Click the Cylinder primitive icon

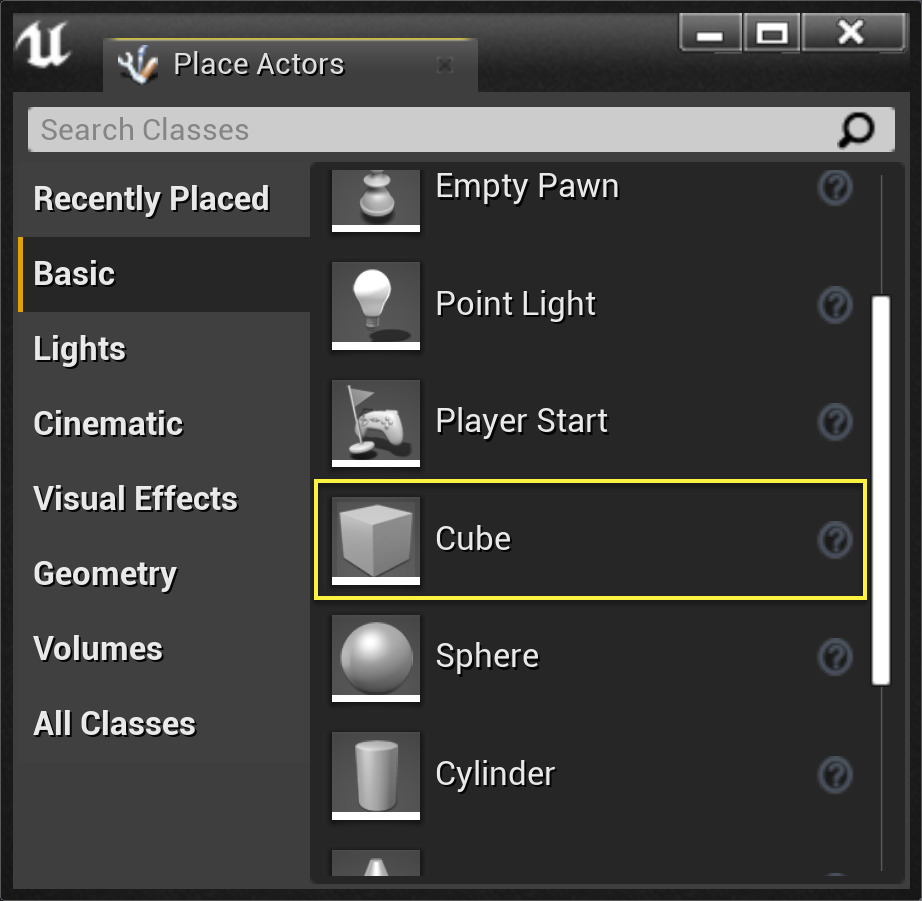point(375,774)
